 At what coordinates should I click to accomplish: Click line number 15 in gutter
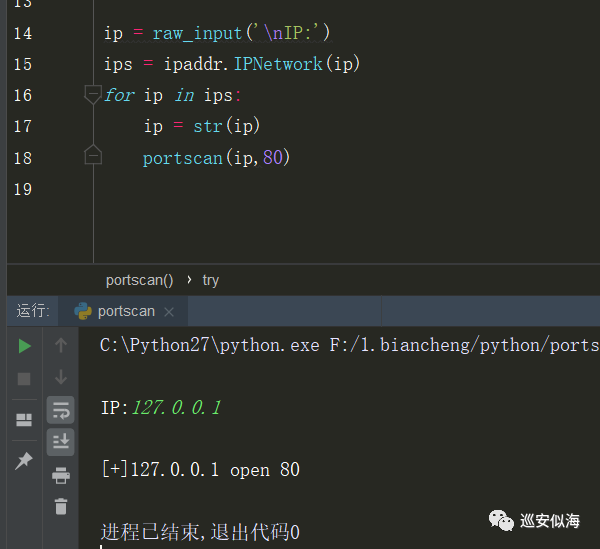click(23, 64)
